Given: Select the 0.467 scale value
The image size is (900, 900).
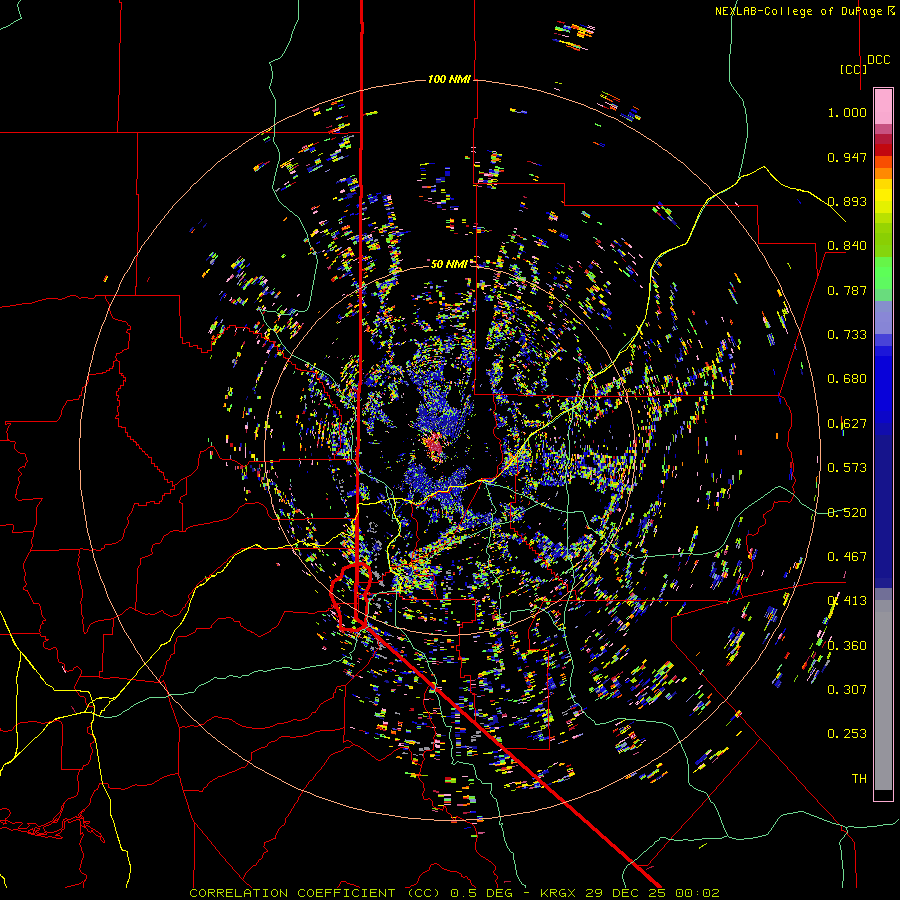Looking at the screenshot, I should 847,557.
